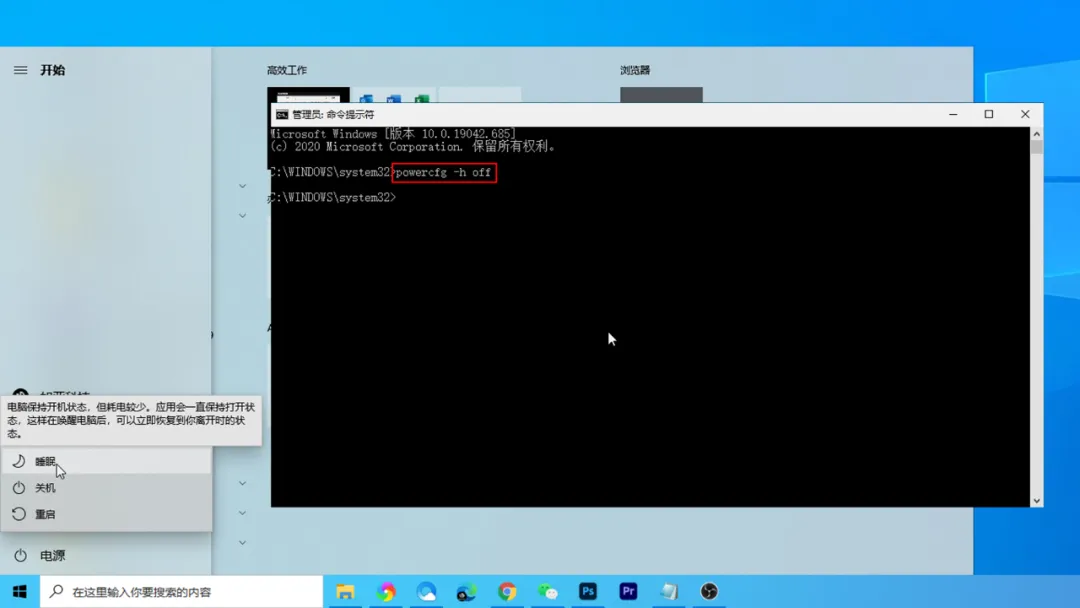Expand the chevron beside a Start menu app group
Image resolution: width=1080 pixels, height=608 pixels.
(242, 186)
